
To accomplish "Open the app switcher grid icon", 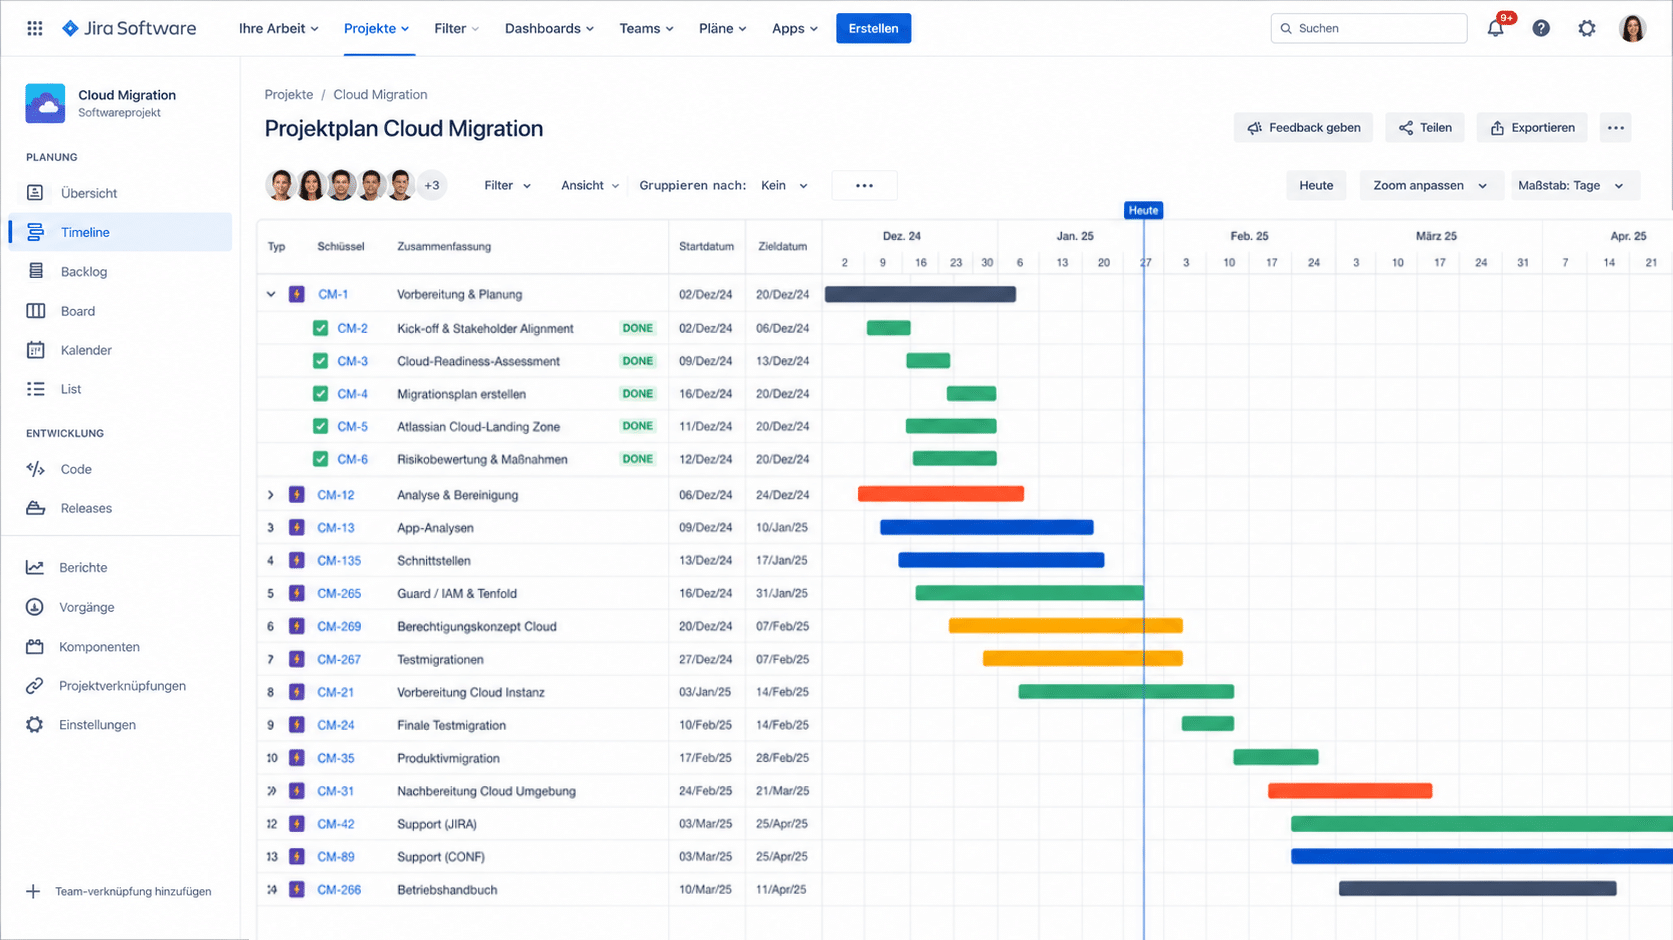I will [35, 28].
